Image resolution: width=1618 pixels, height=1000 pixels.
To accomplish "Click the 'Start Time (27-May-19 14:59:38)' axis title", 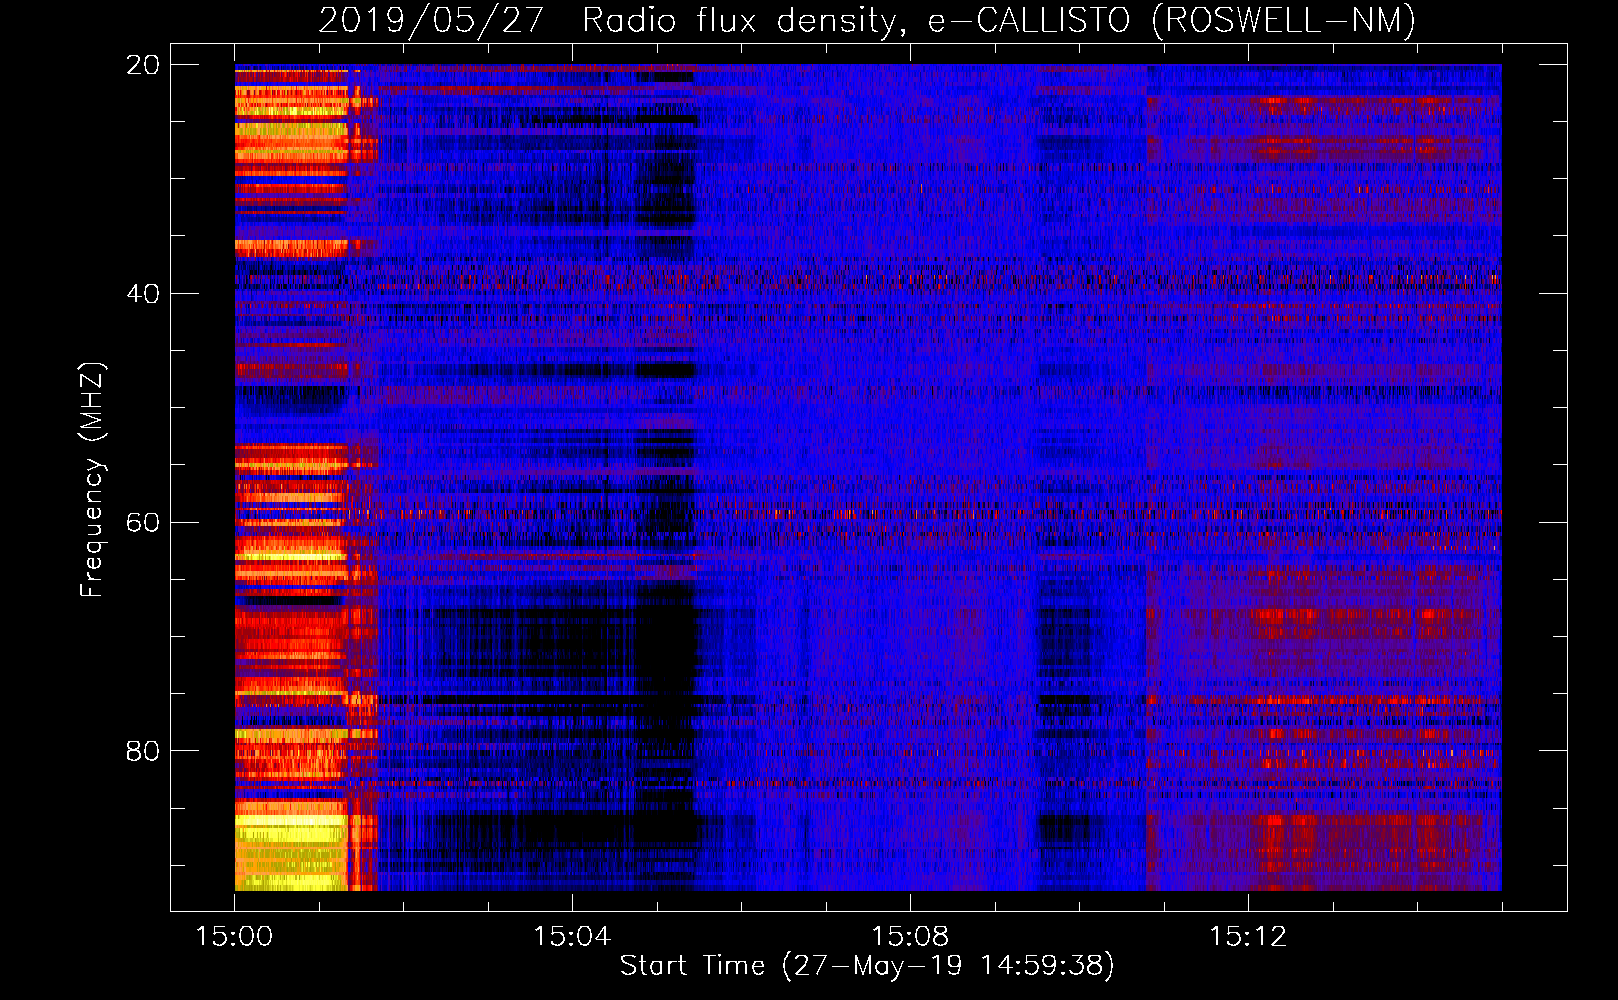I will point(867,966).
